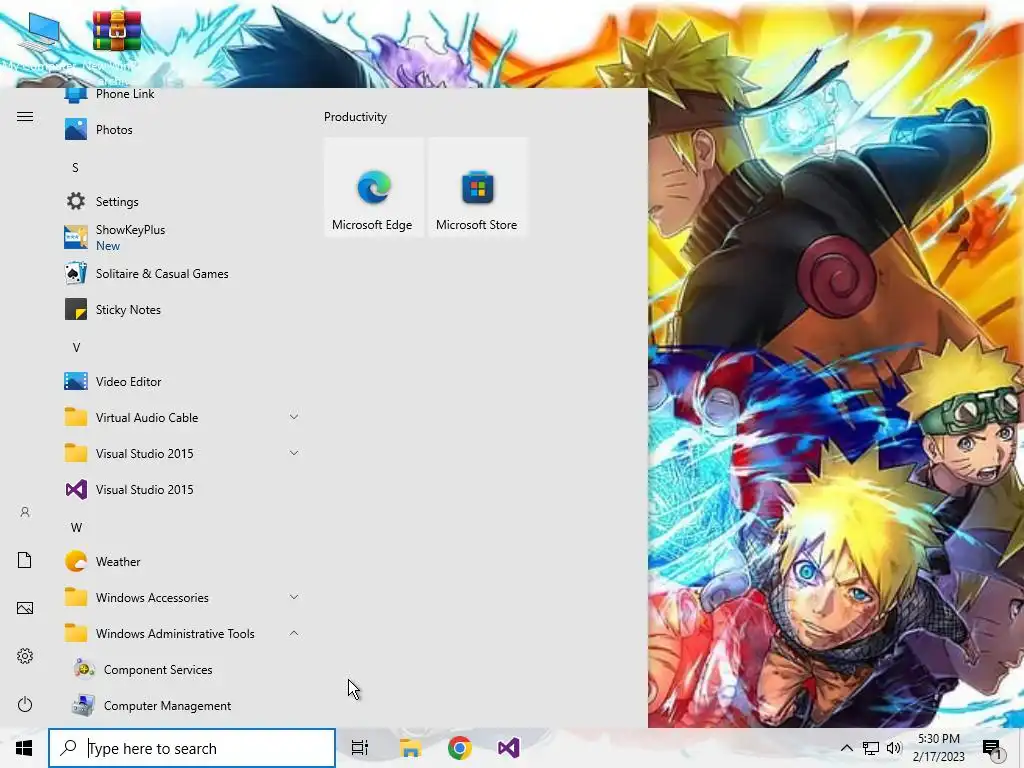Open the volume speaker tray icon
Viewport: 1024px width, 768px height.
click(894, 748)
